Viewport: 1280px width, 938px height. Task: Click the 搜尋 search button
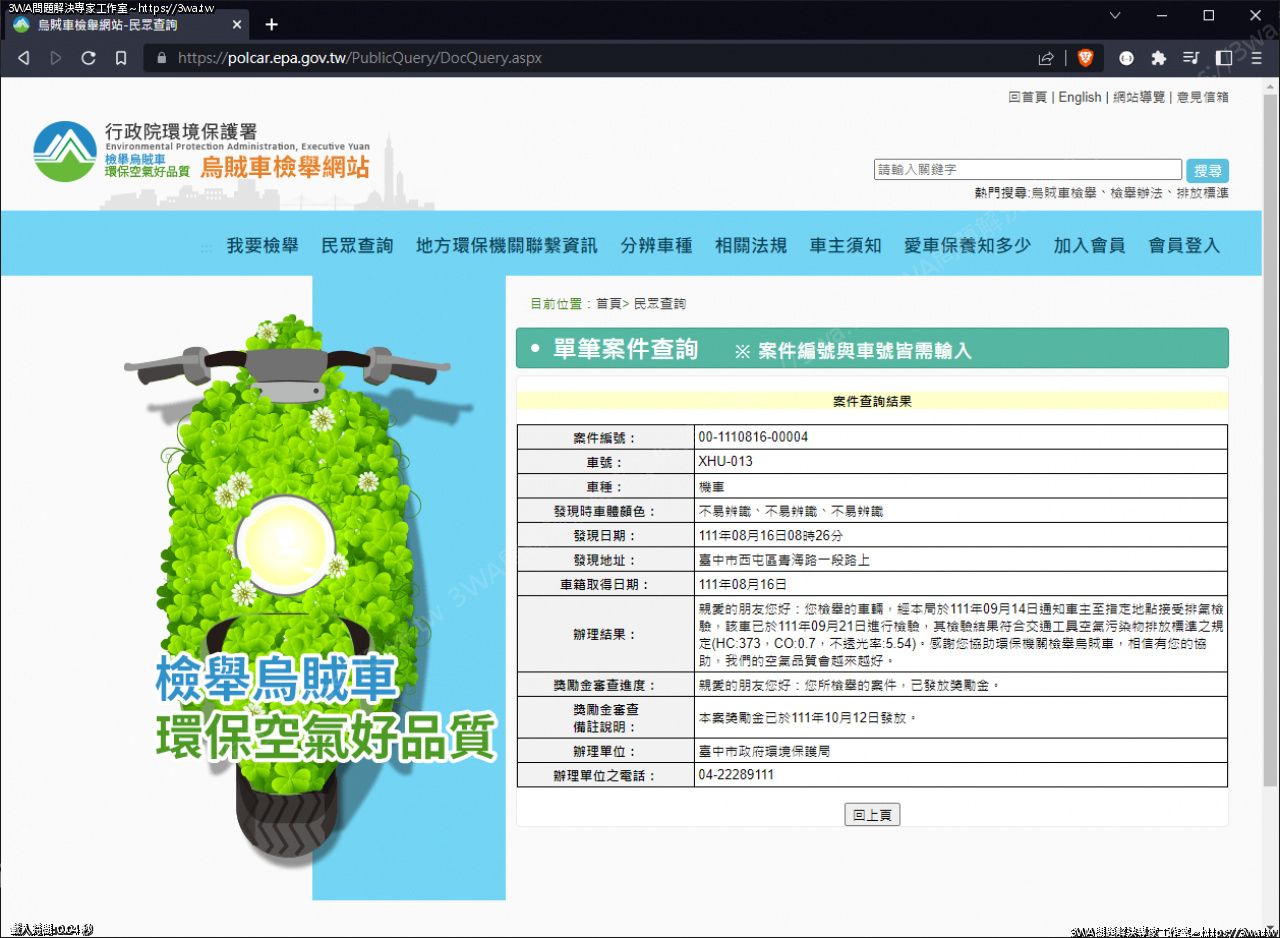(x=1208, y=170)
